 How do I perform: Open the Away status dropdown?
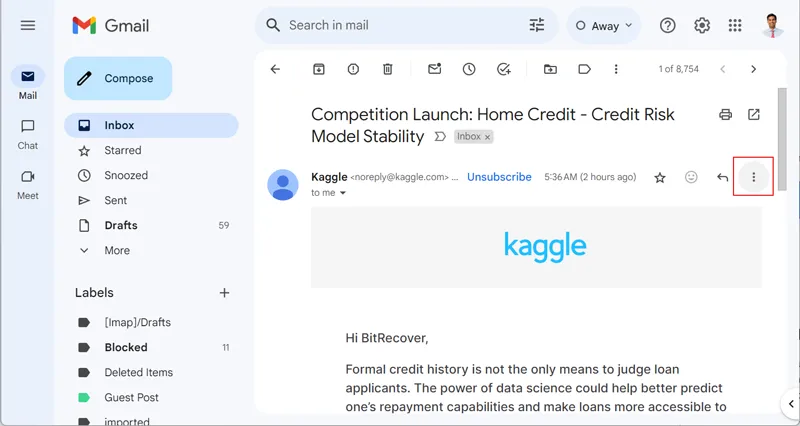[x=604, y=26]
